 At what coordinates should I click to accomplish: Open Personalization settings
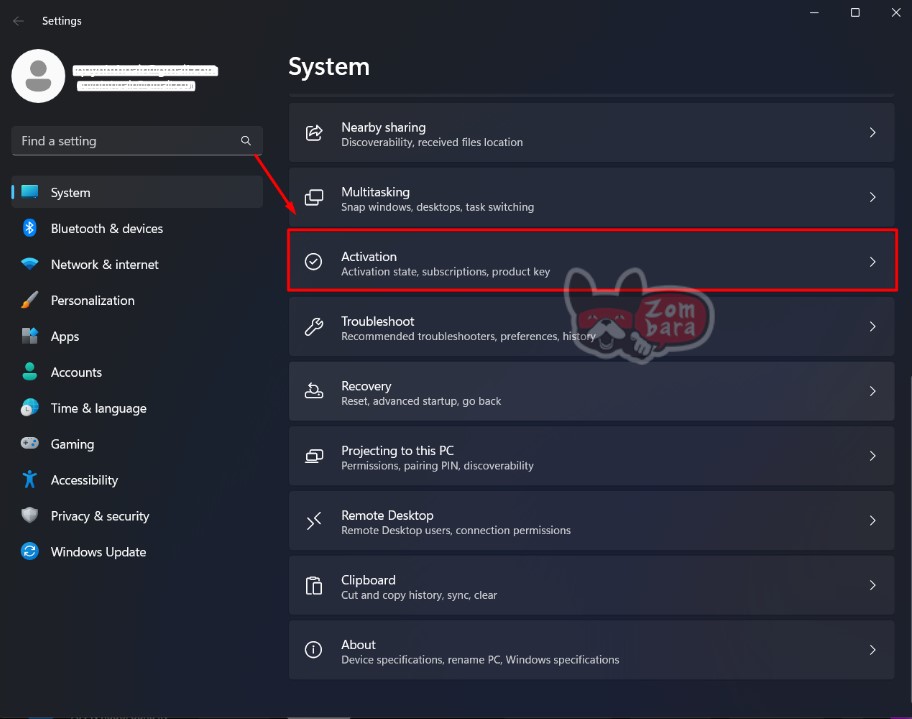pos(137,300)
